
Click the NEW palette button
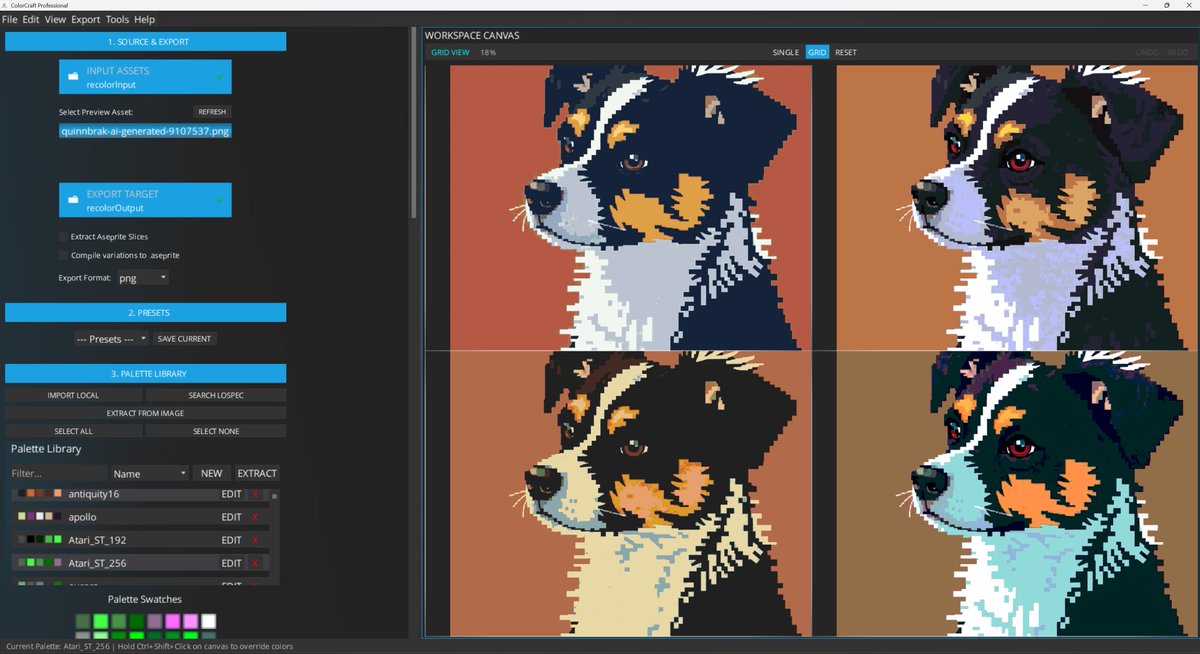211,473
